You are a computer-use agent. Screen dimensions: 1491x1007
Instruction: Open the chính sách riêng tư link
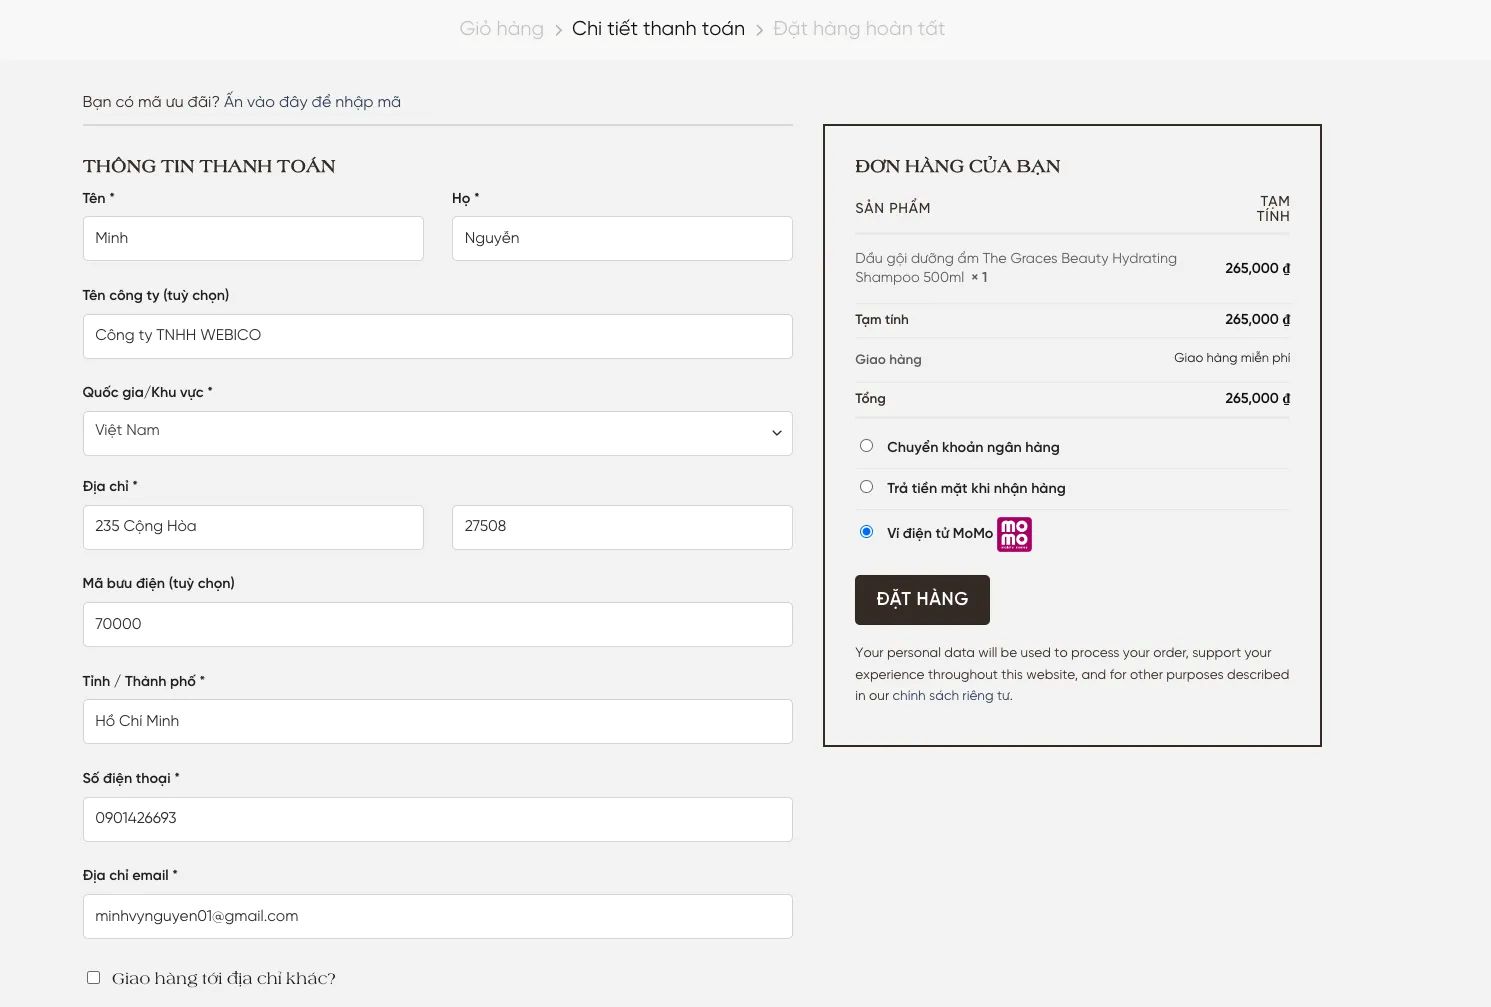click(942, 696)
